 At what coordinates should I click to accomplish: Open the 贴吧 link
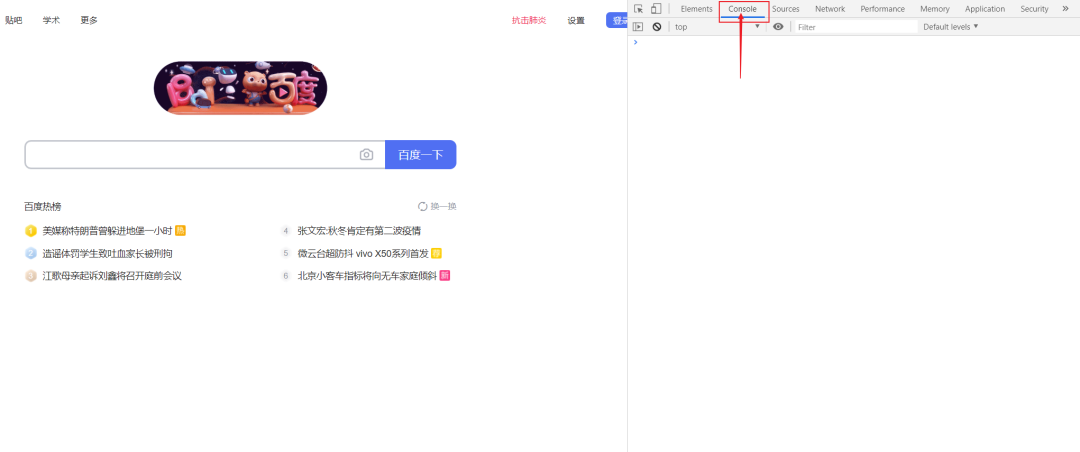click(x=14, y=20)
